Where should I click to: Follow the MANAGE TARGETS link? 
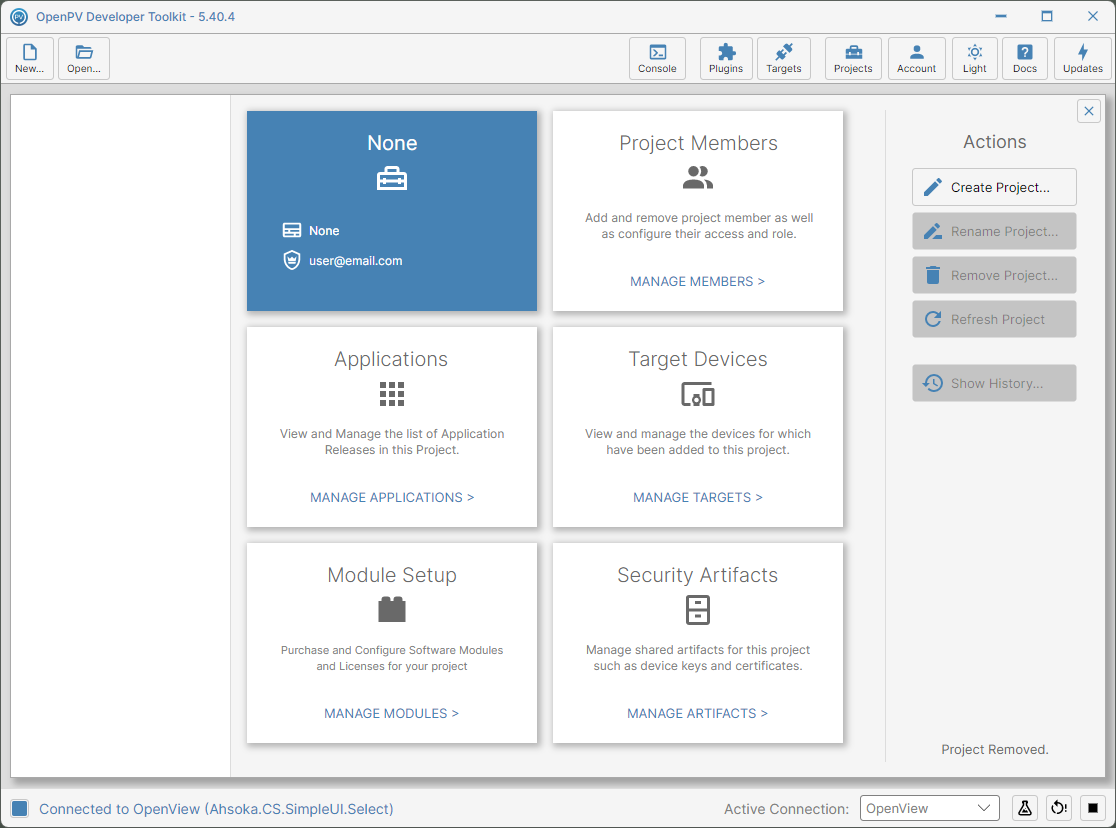coord(698,498)
